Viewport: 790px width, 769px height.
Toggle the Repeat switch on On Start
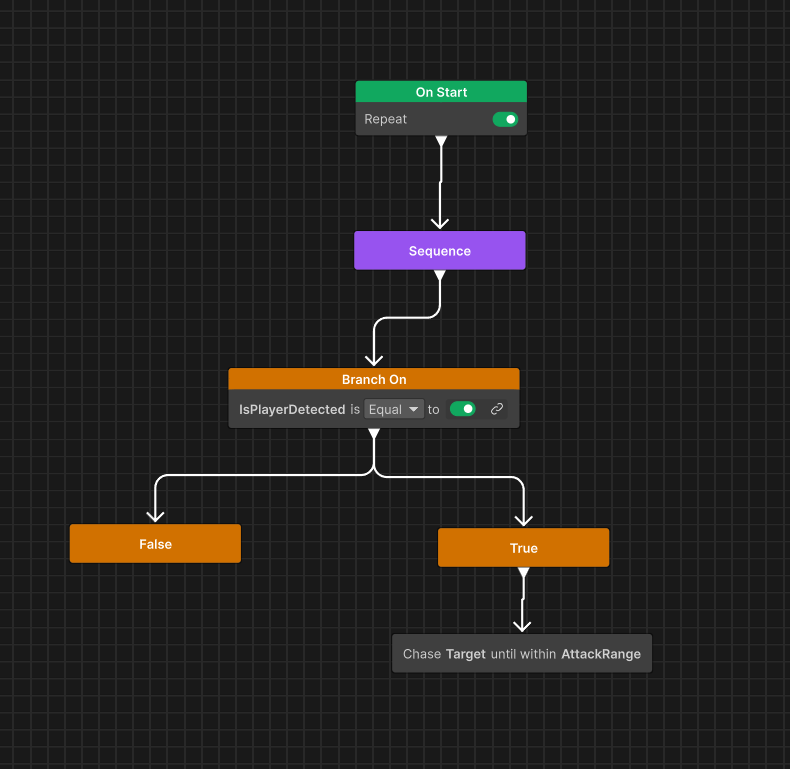(505, 119)
